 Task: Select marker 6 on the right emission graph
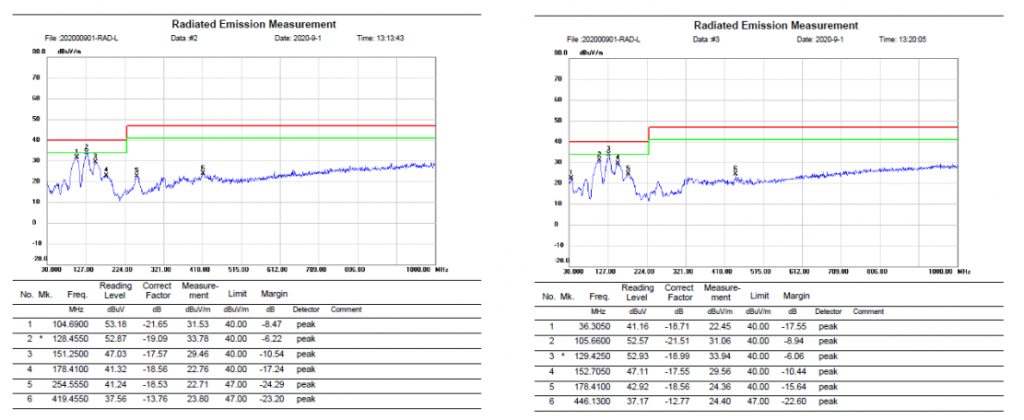click(x=736, y=170)
